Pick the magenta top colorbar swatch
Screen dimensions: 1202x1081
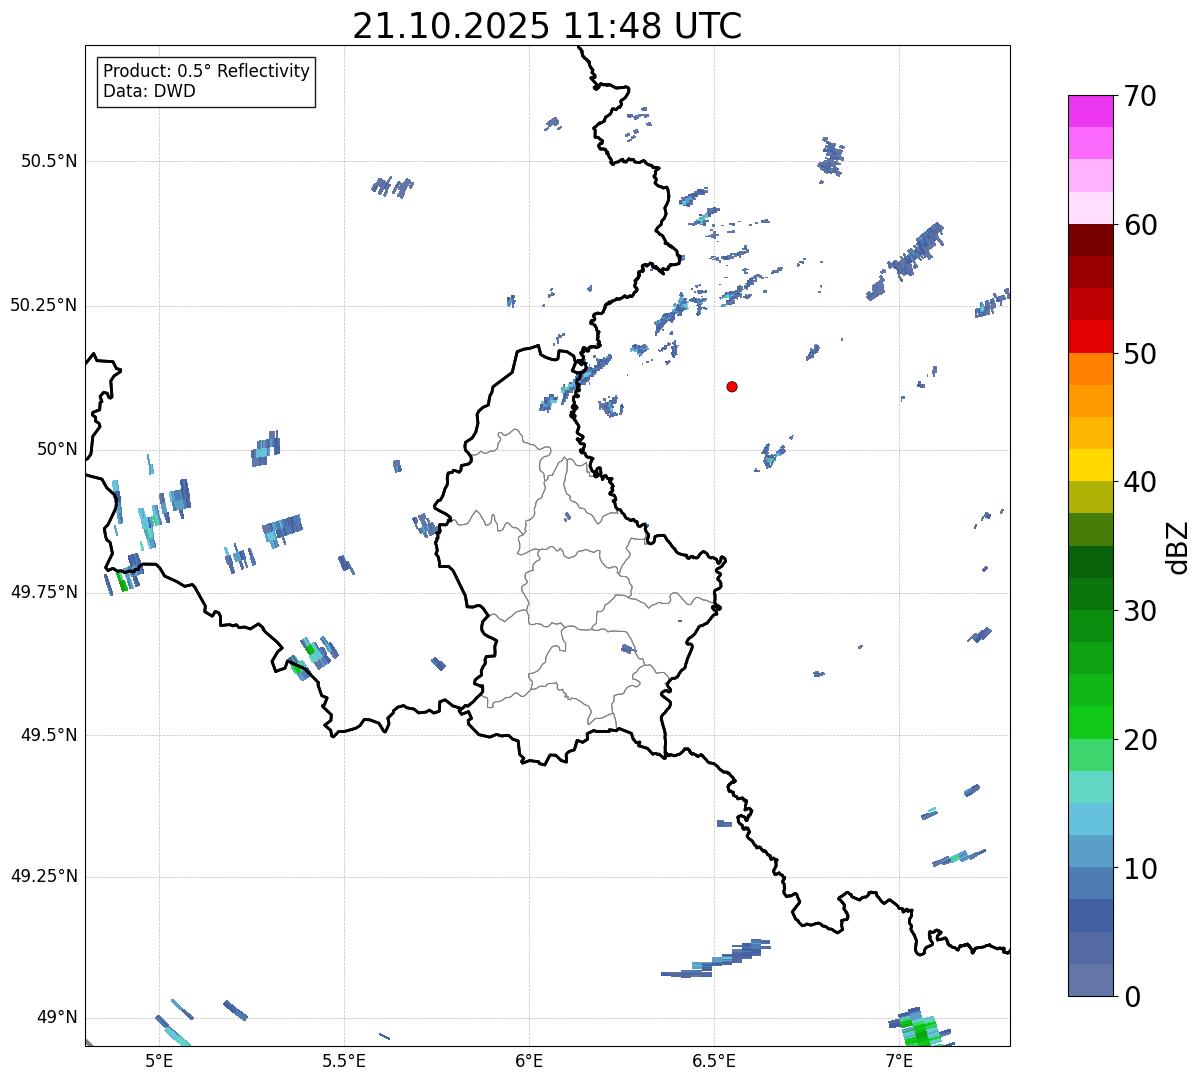(1091, 111)
